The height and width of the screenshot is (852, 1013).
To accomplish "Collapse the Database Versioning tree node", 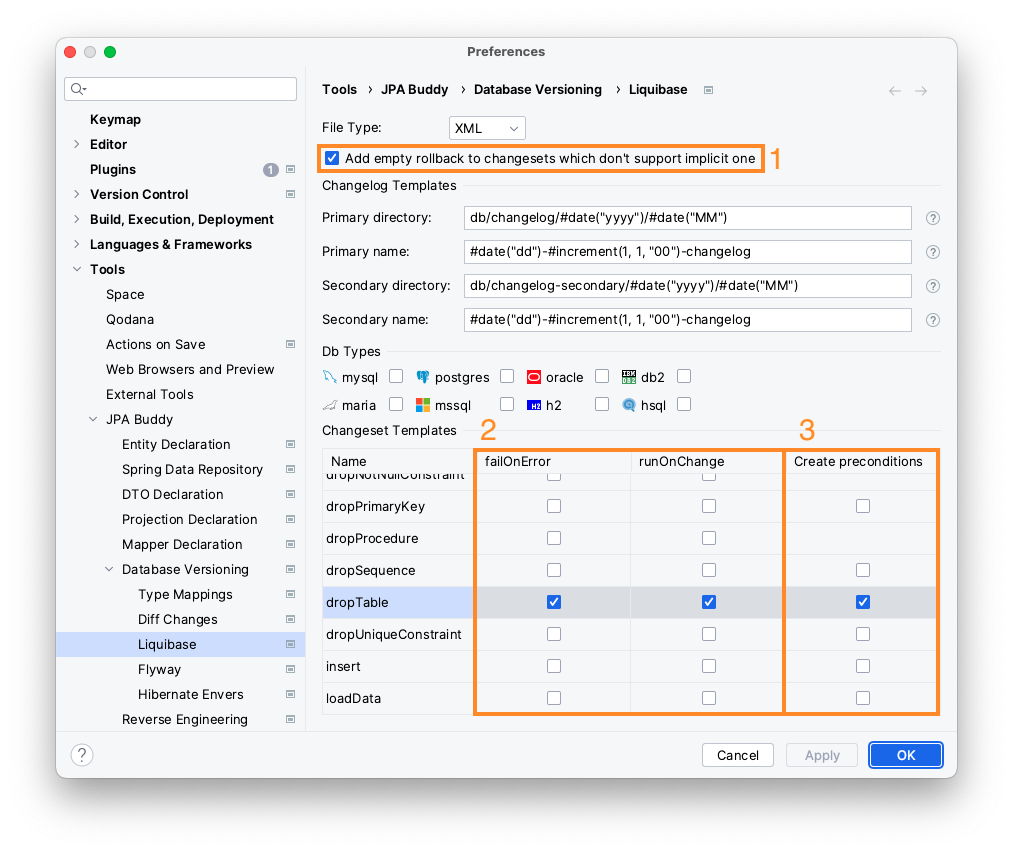I will click(109, 569).
